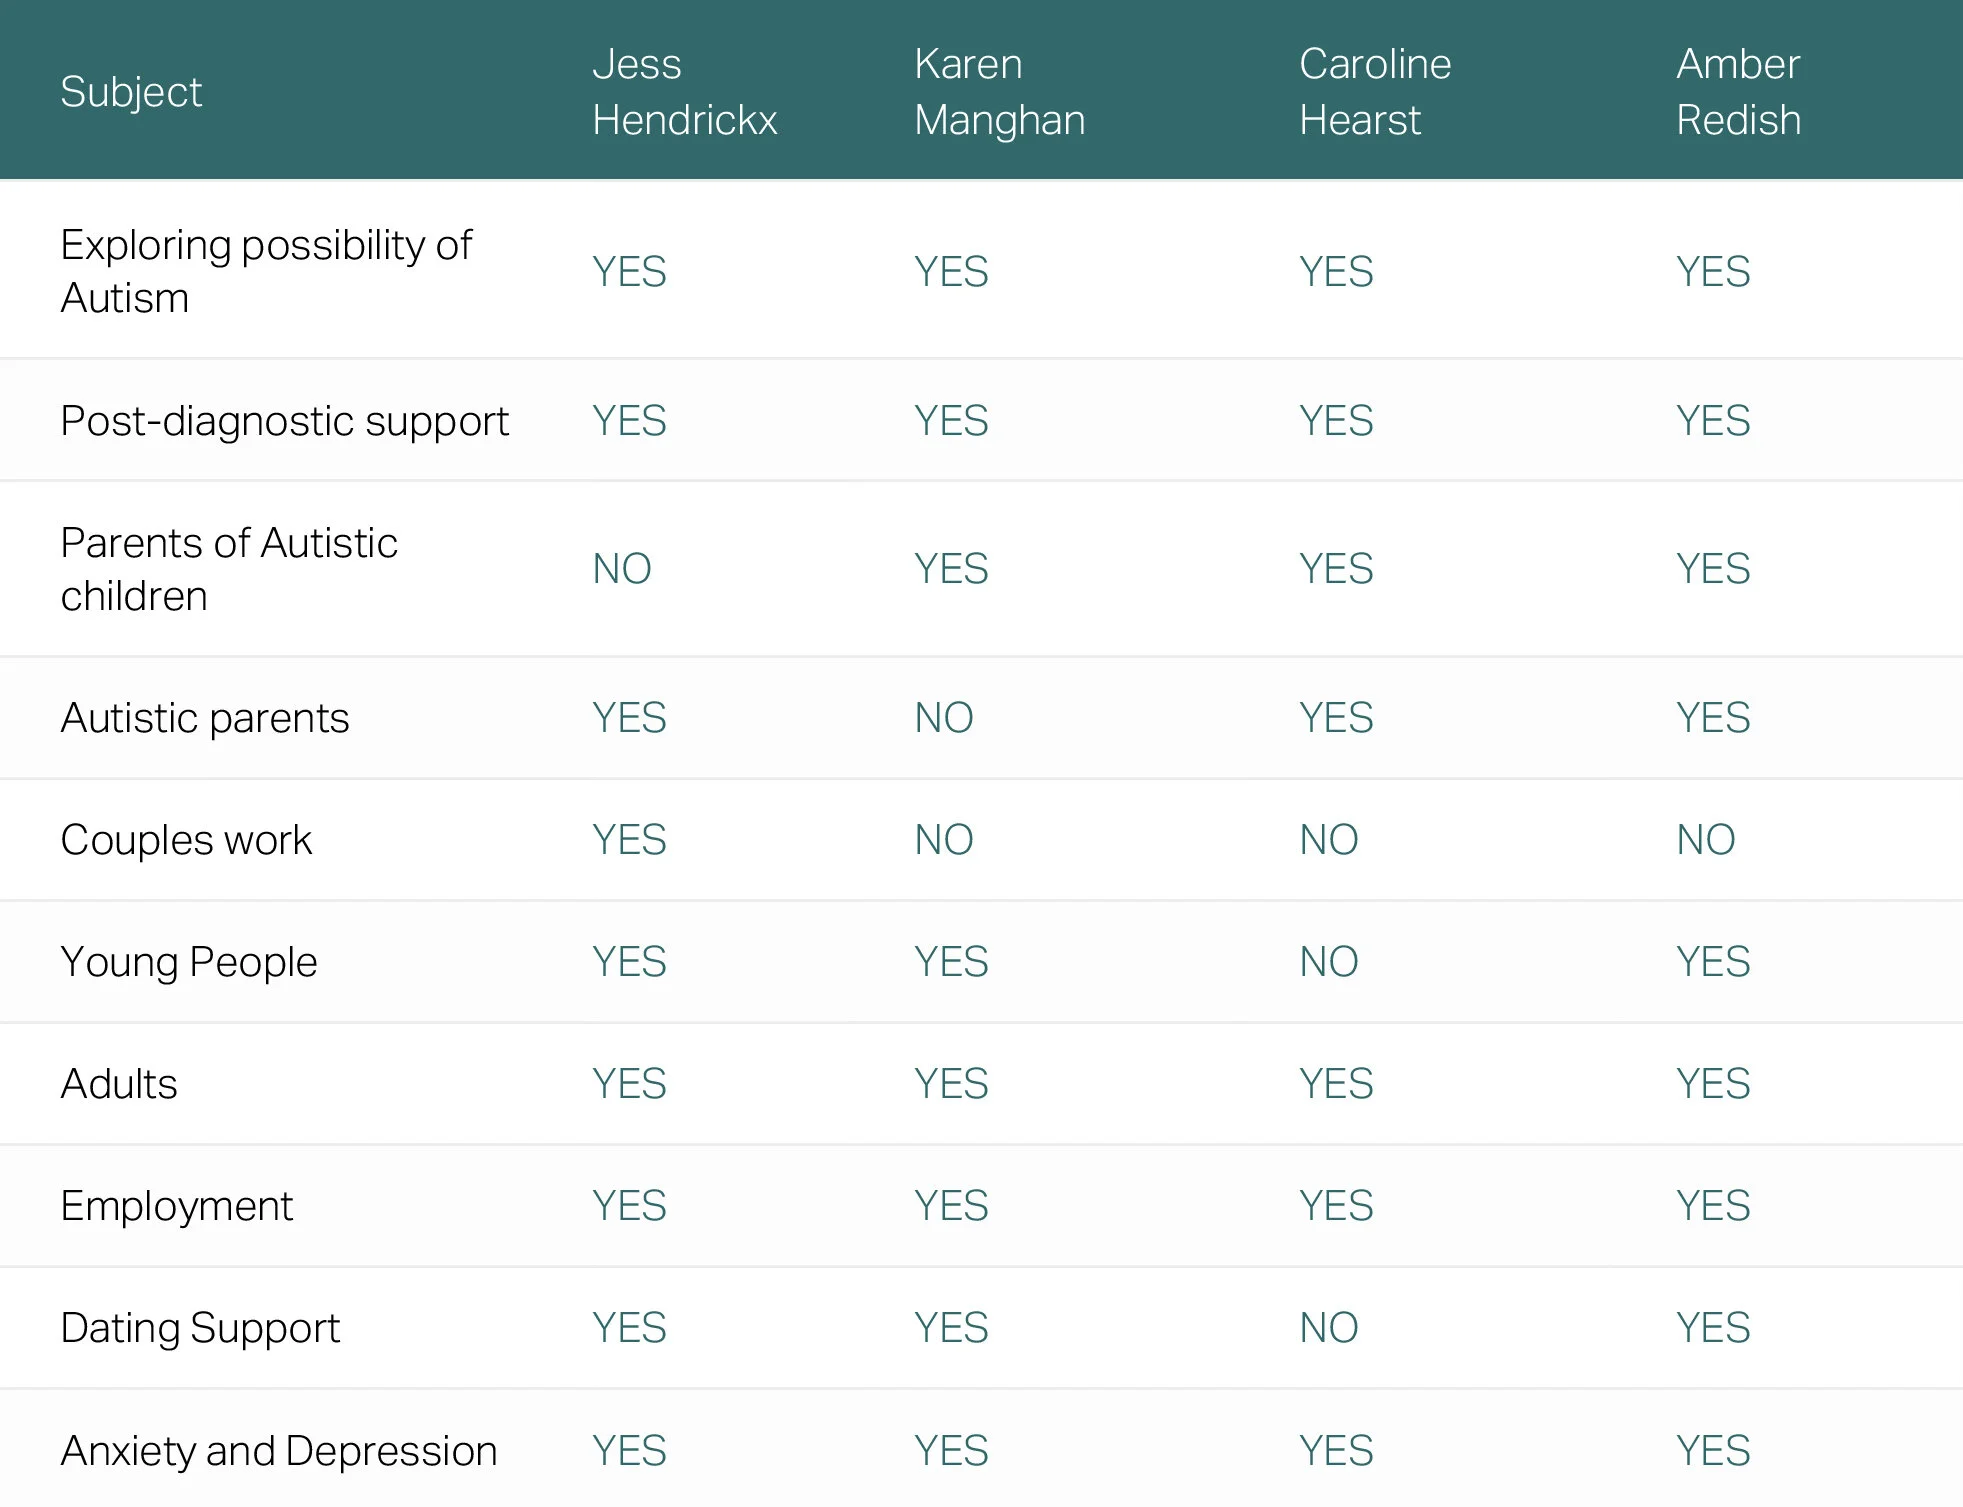Viewport: 1963px width, 1507px height.
Task: Click the Amber Redish column header
Action: click(1738, 92)
